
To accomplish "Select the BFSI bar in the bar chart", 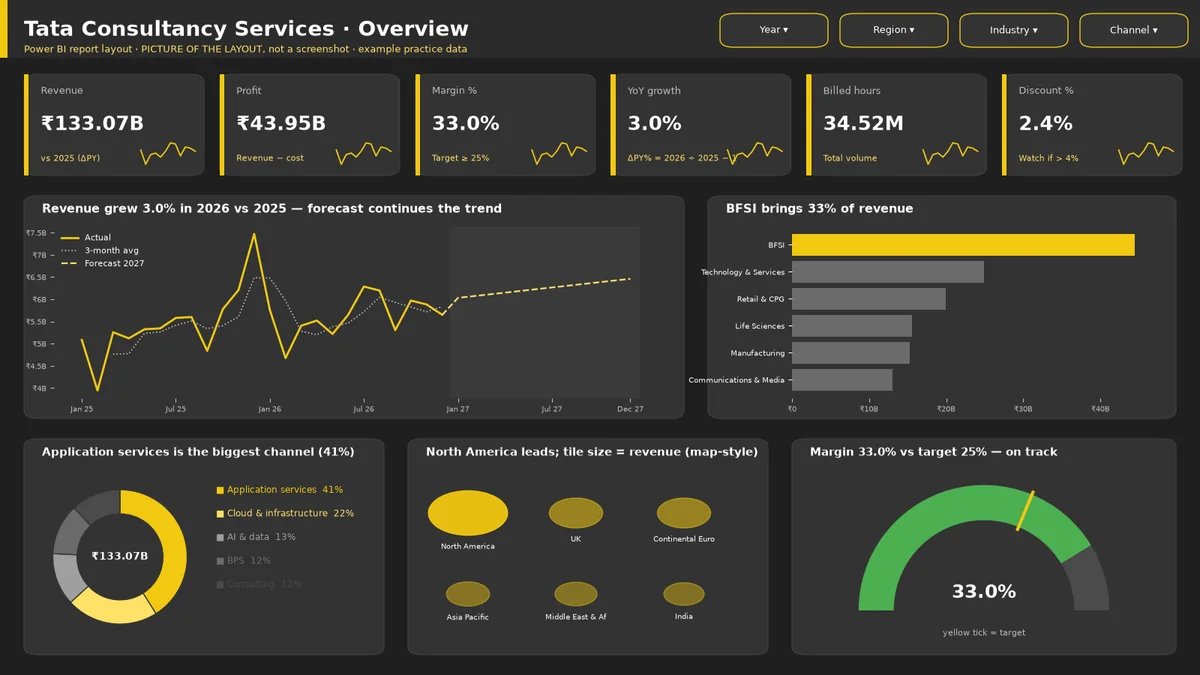I will coord(963,245).
